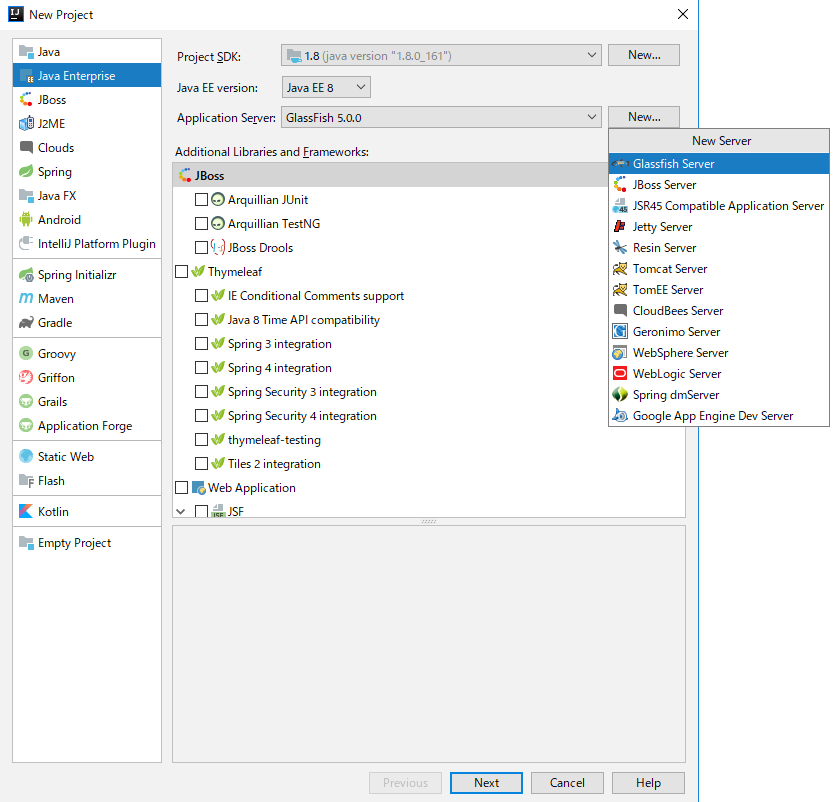Click the Jetty Server icon
833x802 pixels.
coord(620,227)
